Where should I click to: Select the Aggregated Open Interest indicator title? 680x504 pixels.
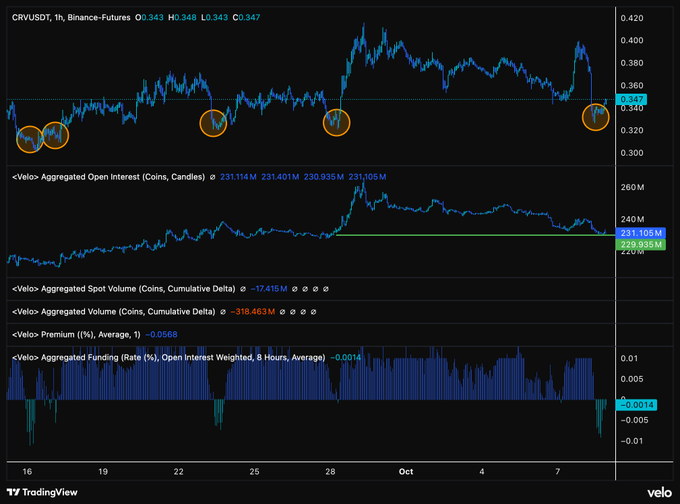108,177
